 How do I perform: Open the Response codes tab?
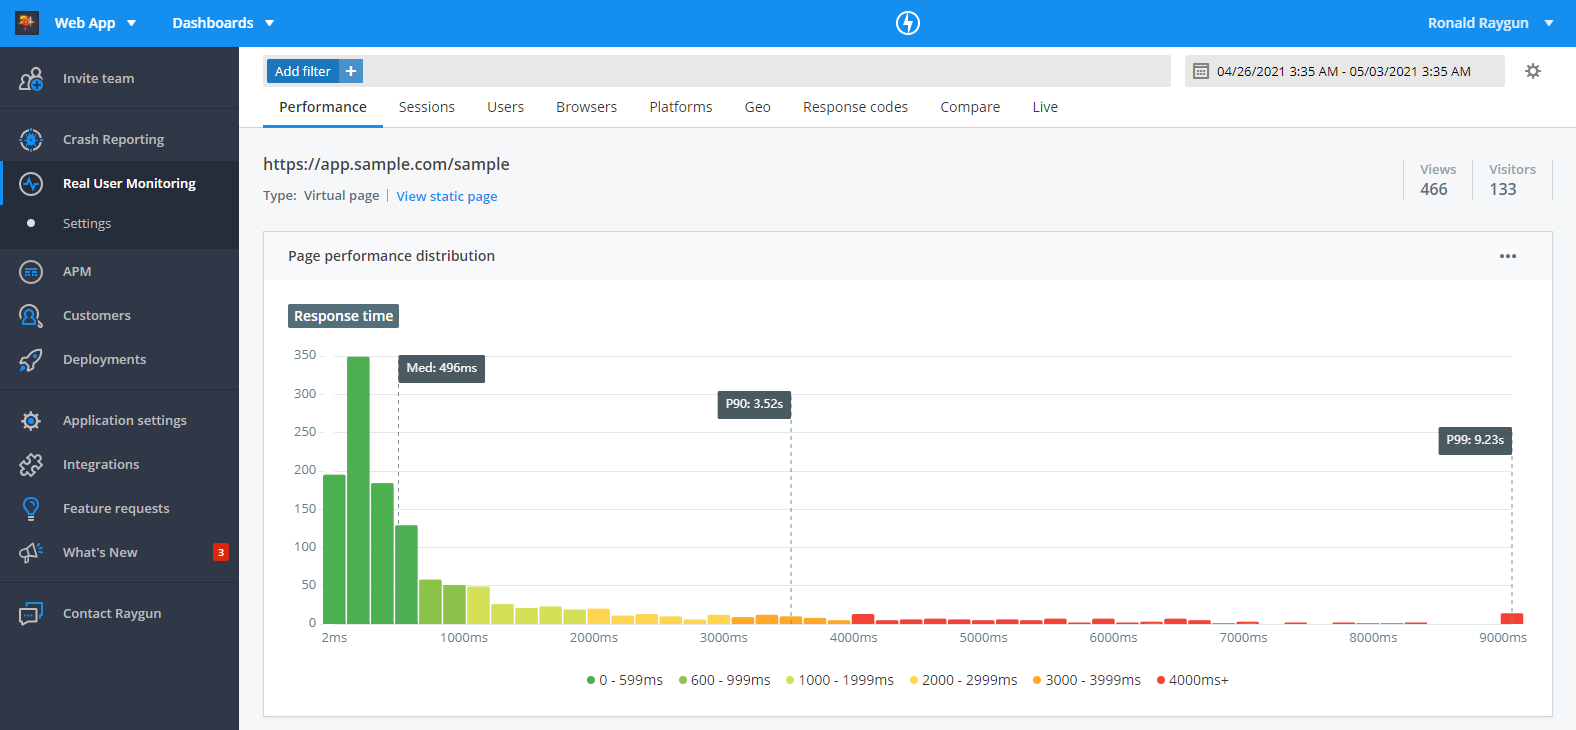[x=855, y=107]
